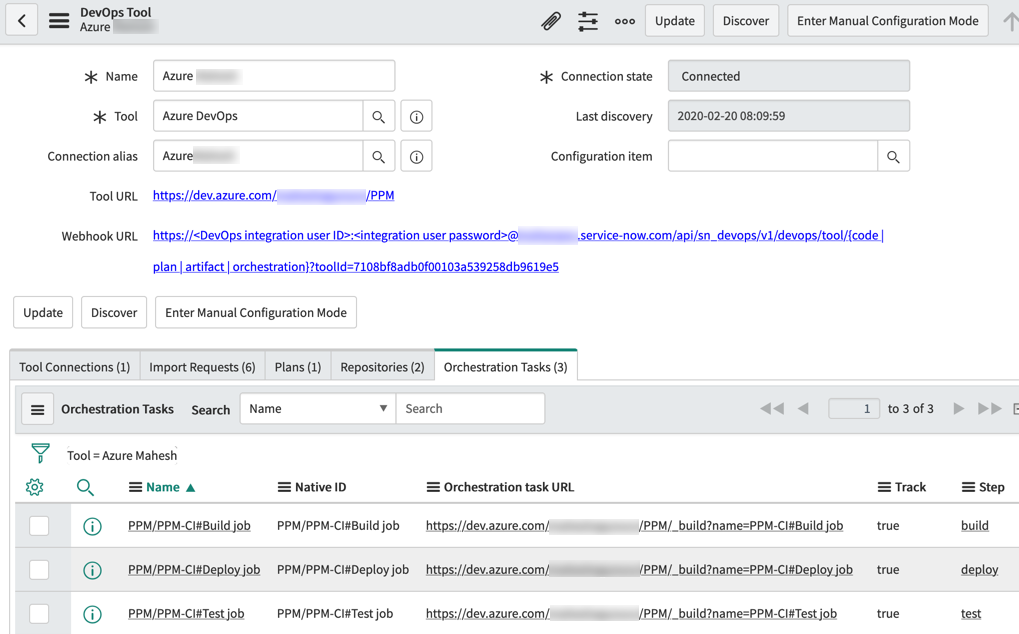Click the page number input field
The width and height of the screenshot is (1019, 634).
click(854, 409)
